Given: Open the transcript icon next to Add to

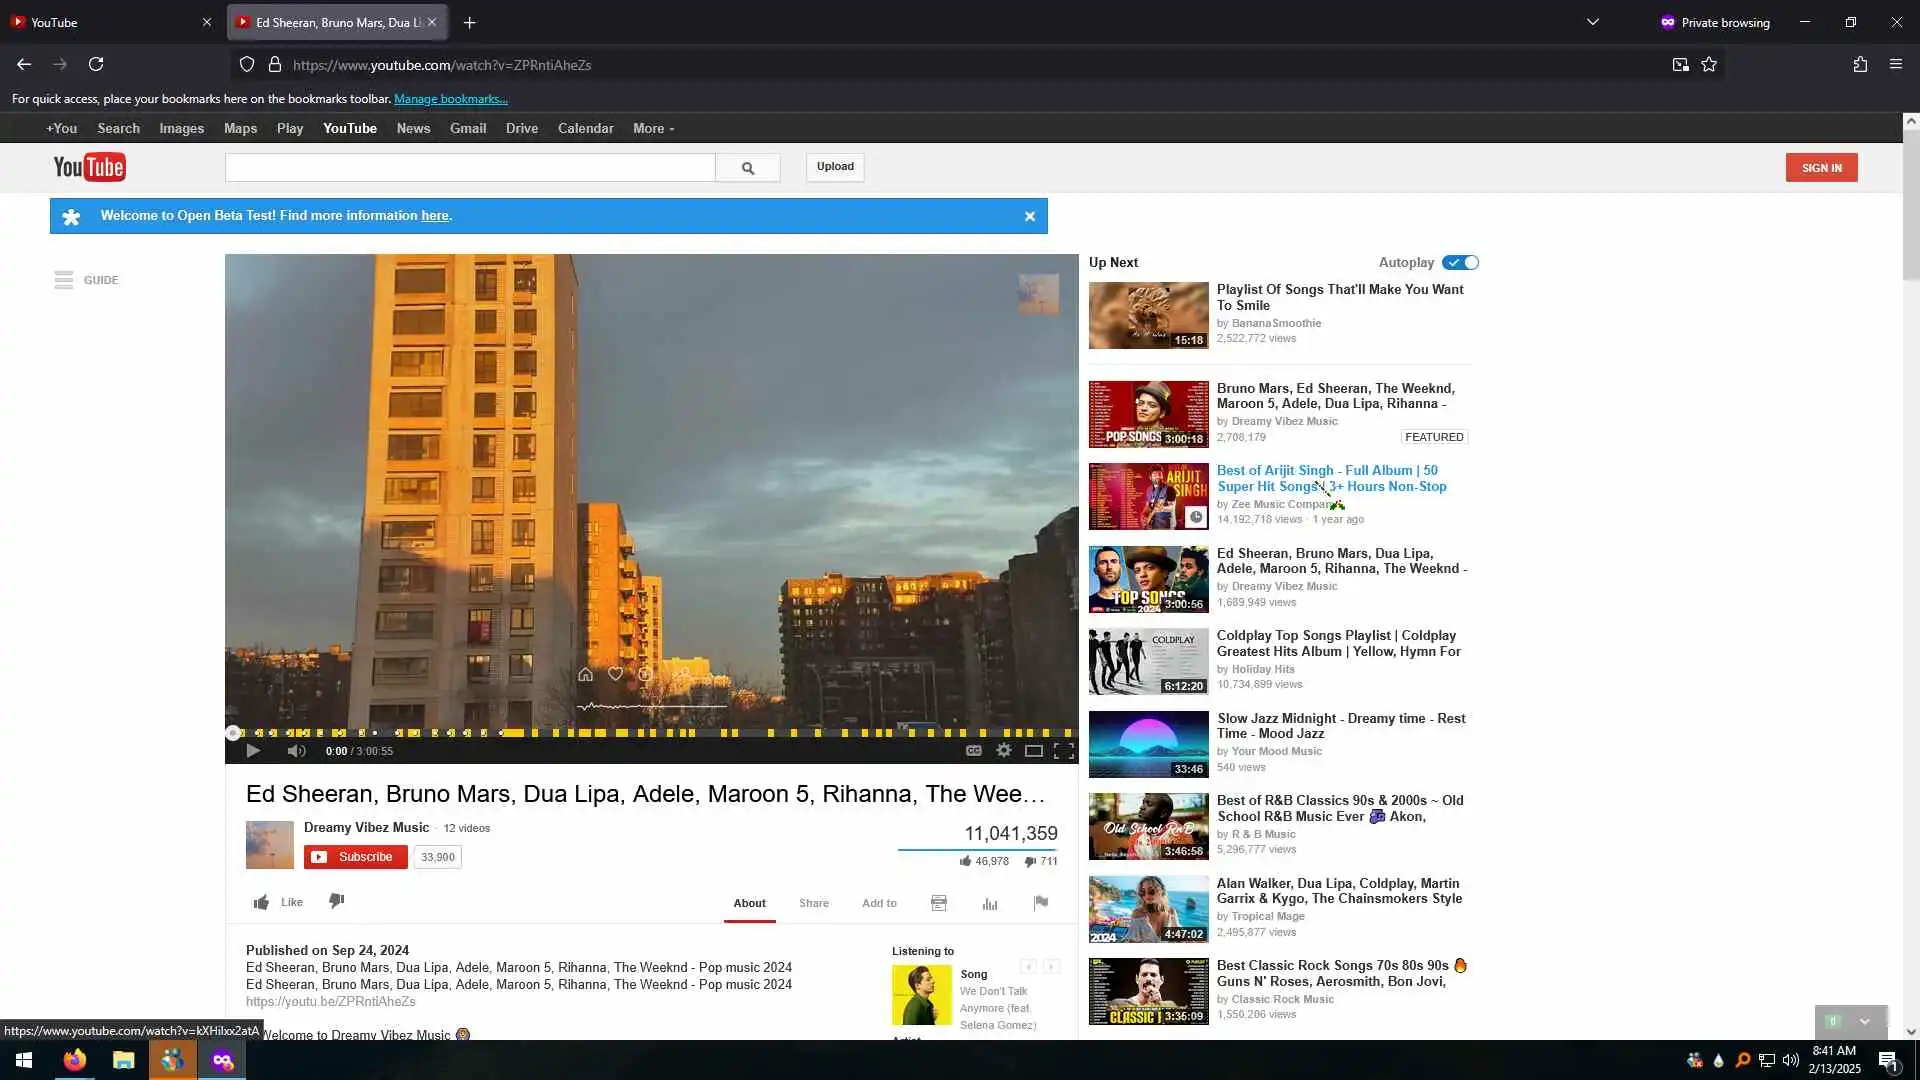Looking at the screenshot, I should point(939,903).
